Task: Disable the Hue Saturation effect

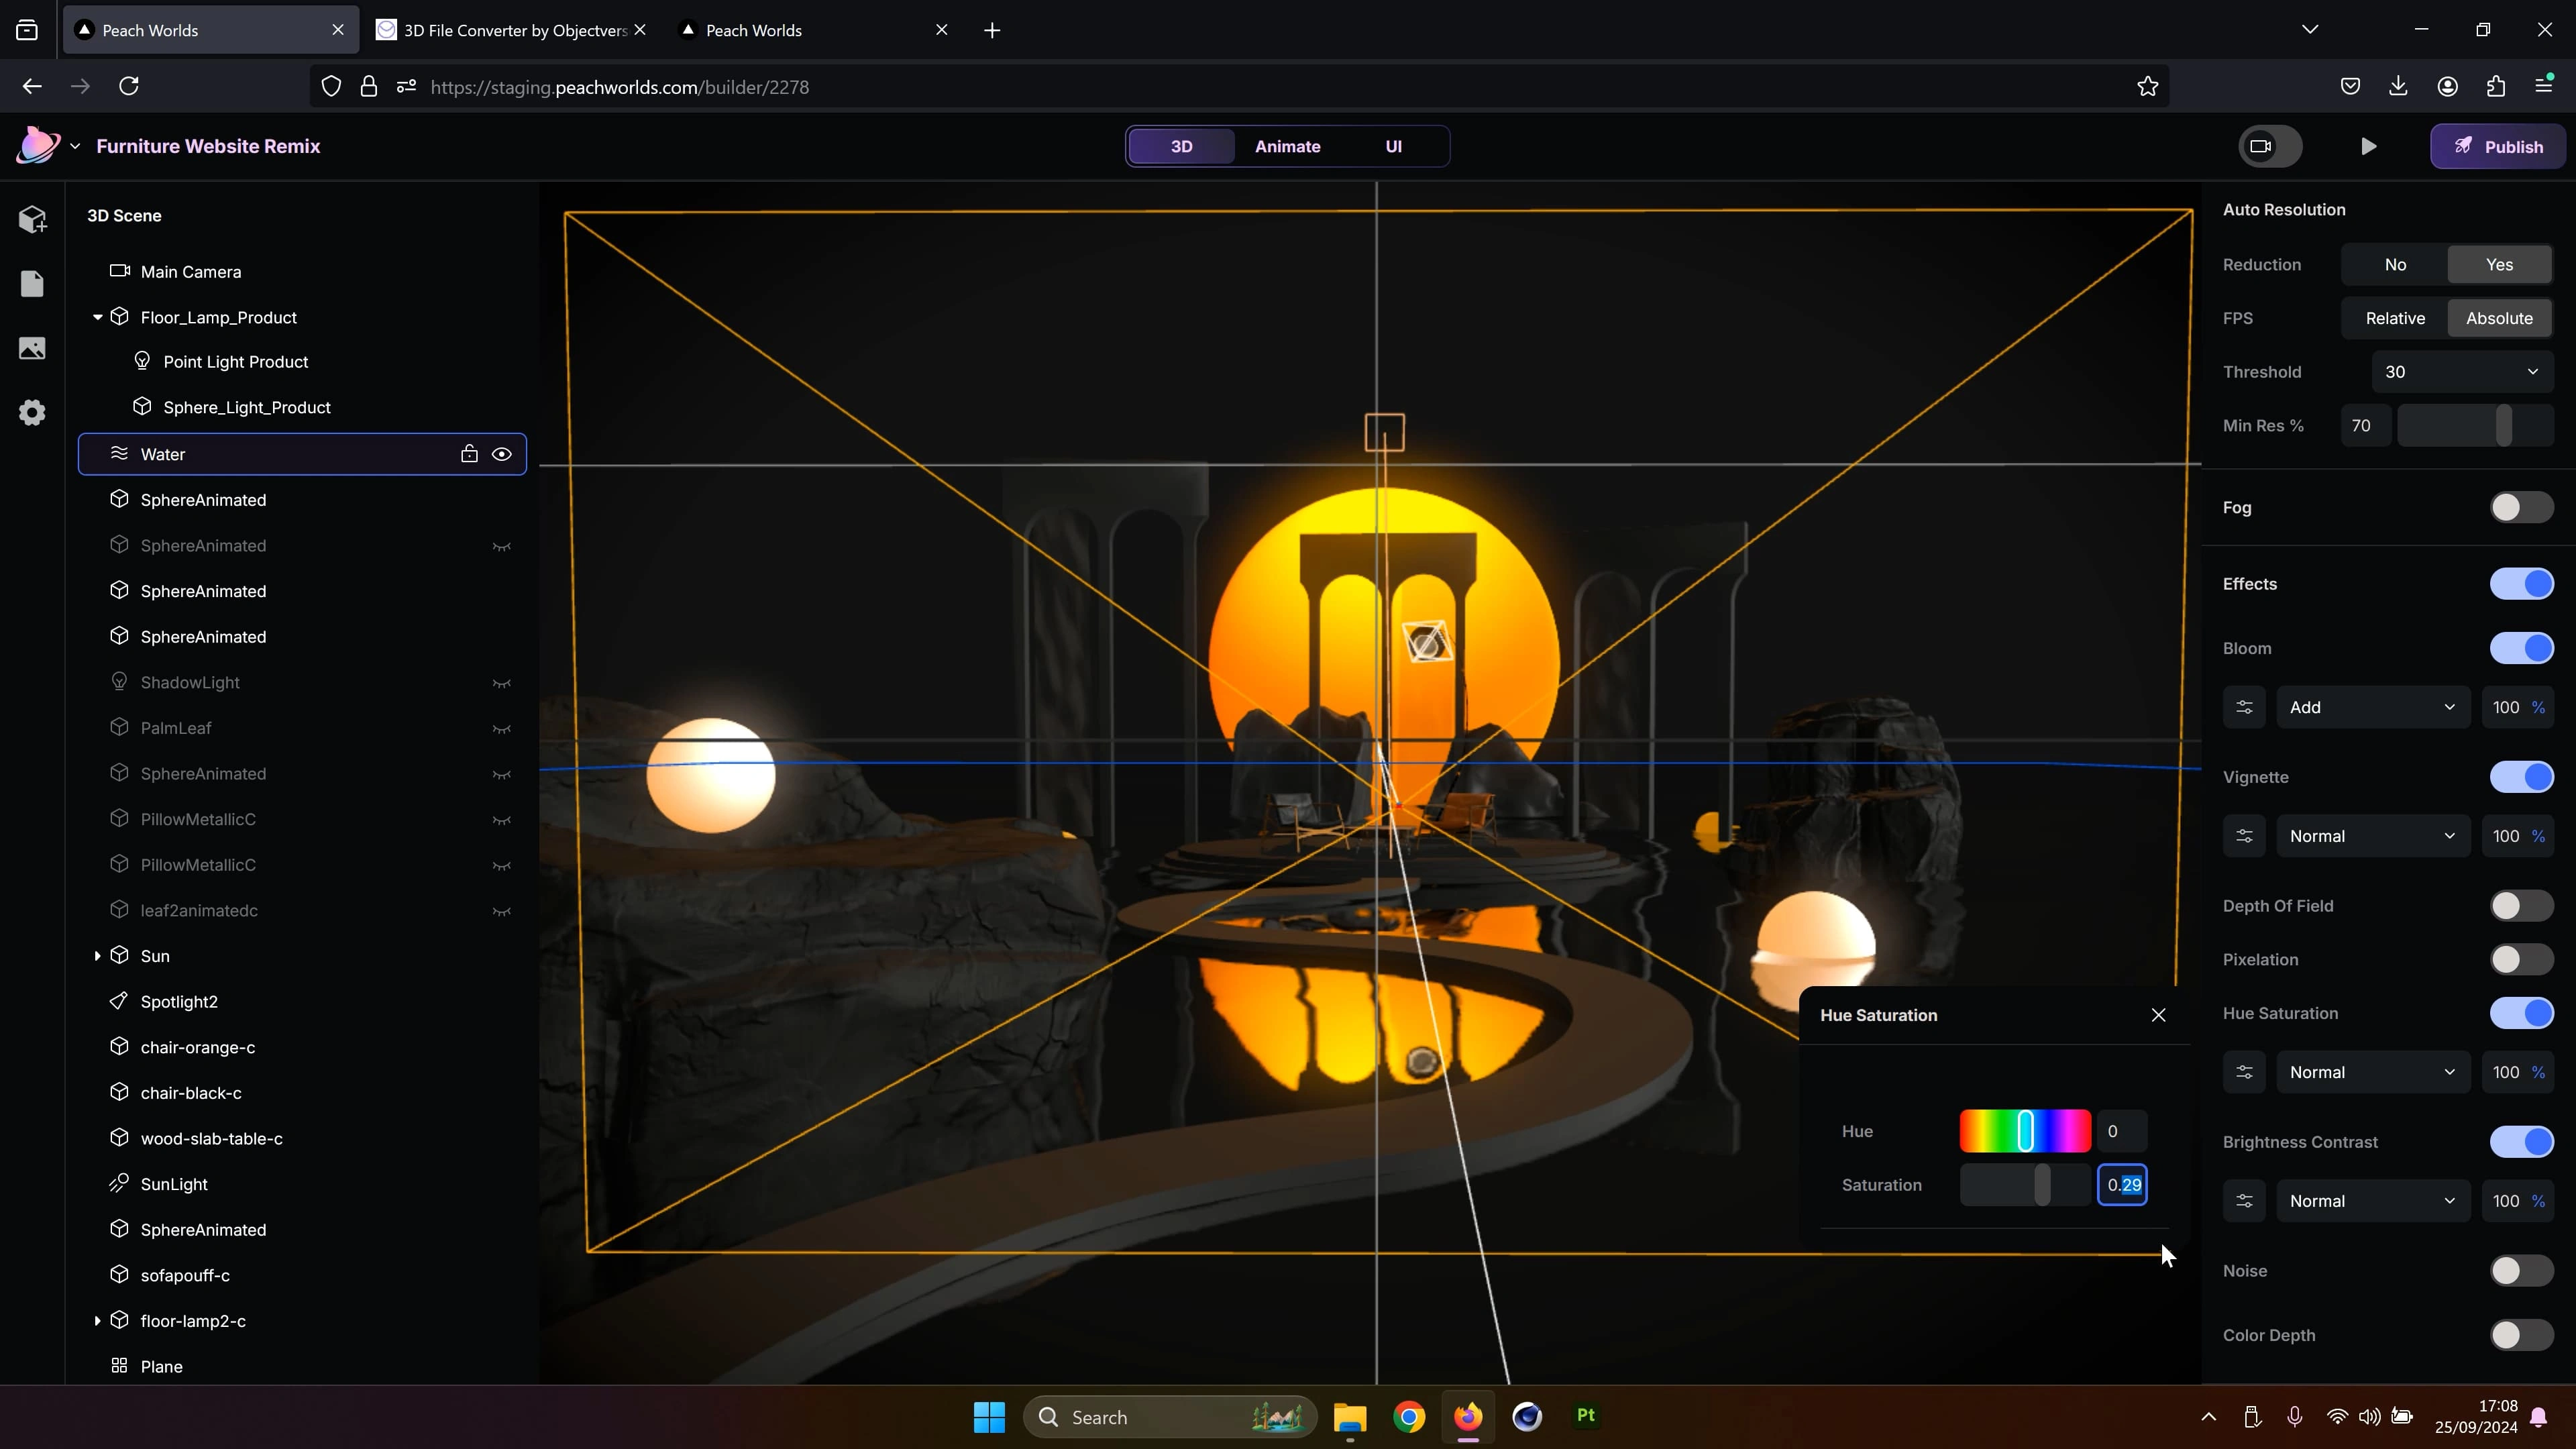Action: [2521, 1013]
